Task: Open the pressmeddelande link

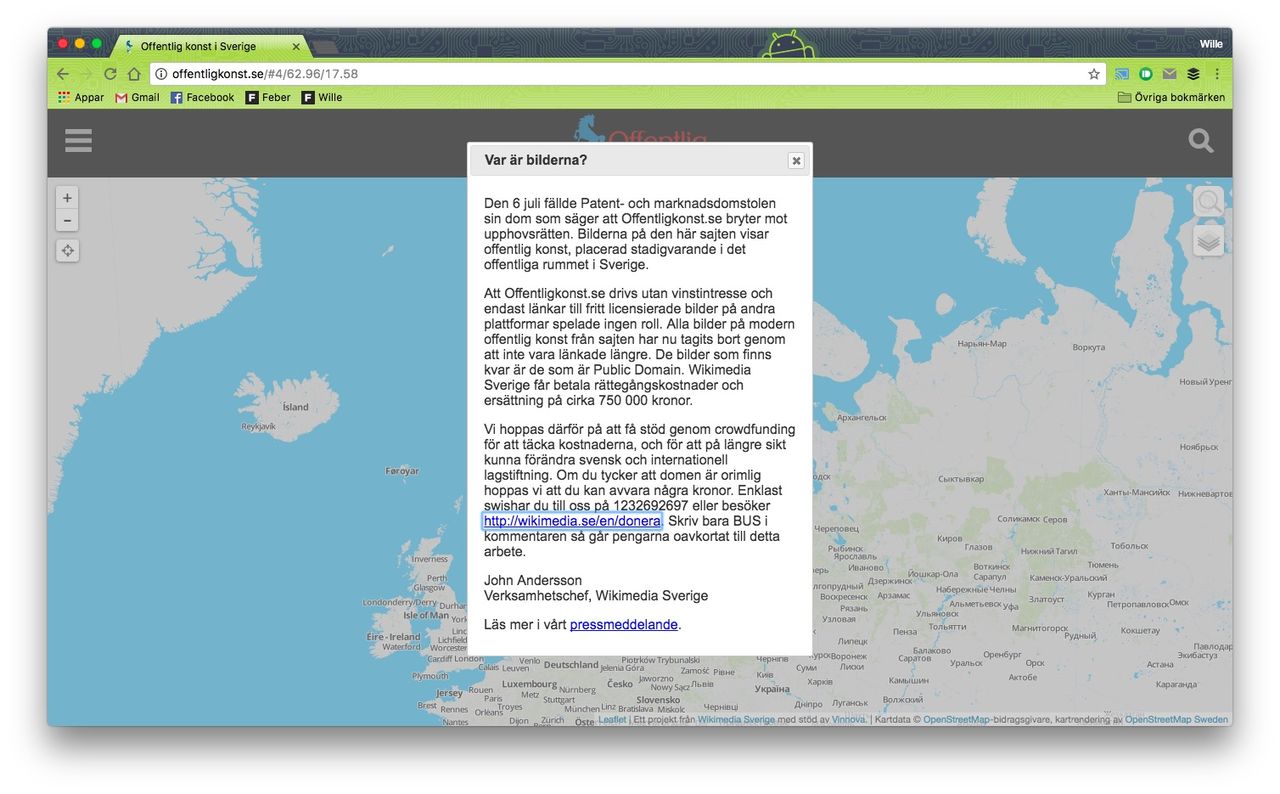Action: click(624, 625)
